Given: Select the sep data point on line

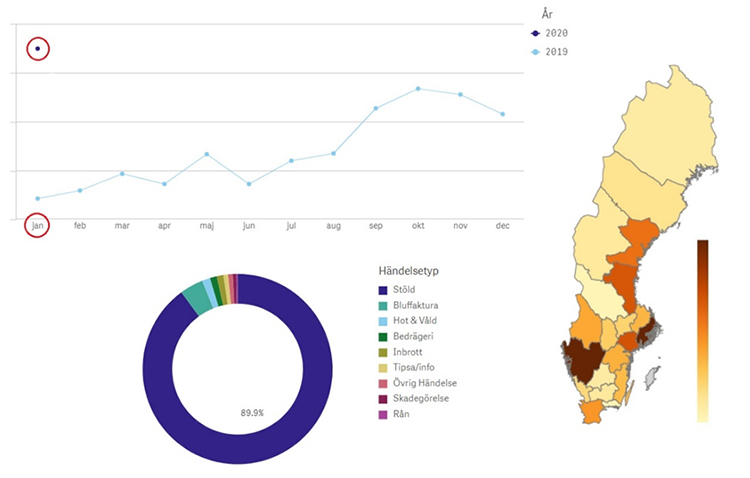Looking at the screenshot, I should click(376, 108).
